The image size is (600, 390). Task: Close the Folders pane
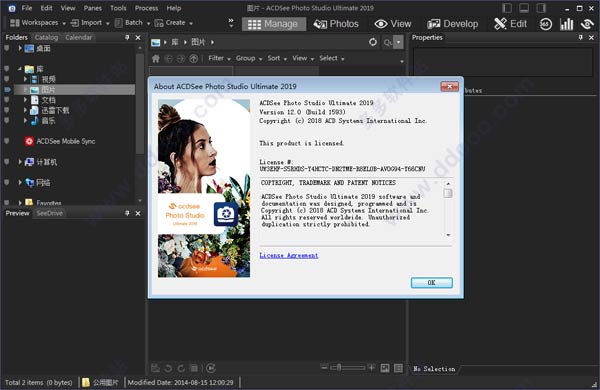[138, 38]
